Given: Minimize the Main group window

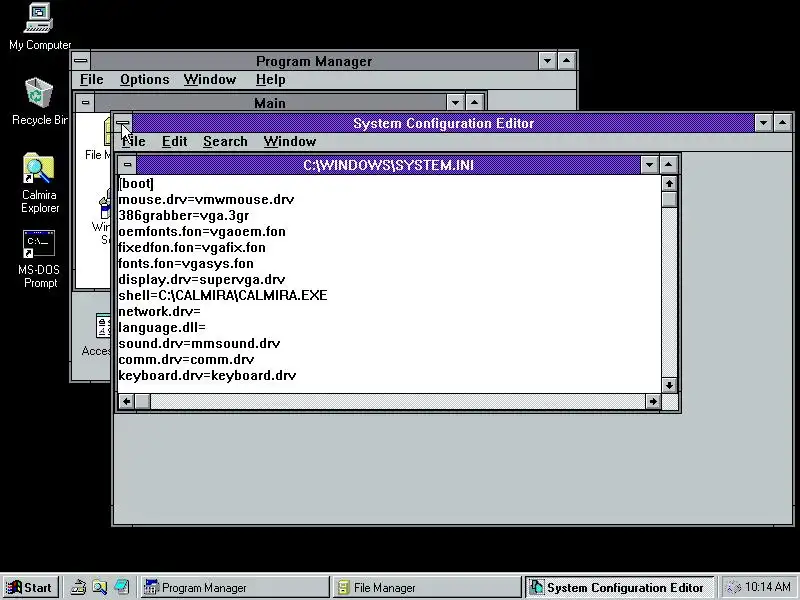Looking at the screenshot, I should tap(455, 103).
